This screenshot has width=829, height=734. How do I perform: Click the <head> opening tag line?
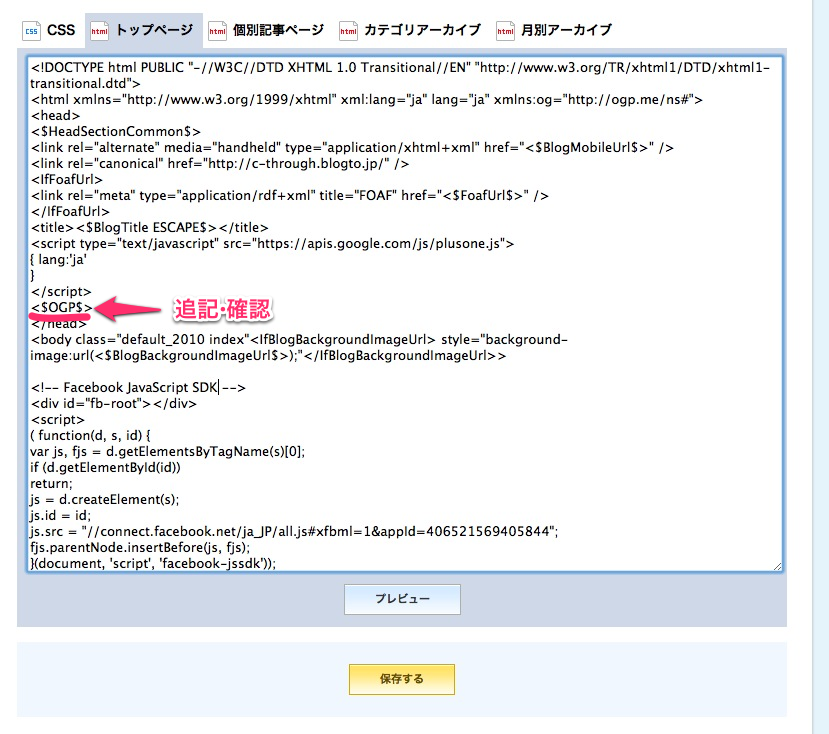click(55, 115)
